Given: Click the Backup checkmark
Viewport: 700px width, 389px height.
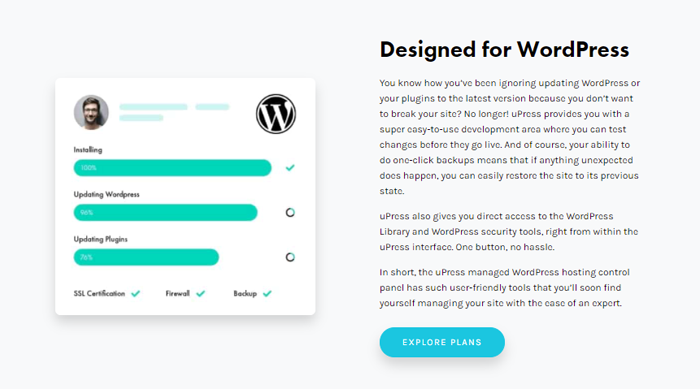Looking at the screenshot, I should pos(267,293).
